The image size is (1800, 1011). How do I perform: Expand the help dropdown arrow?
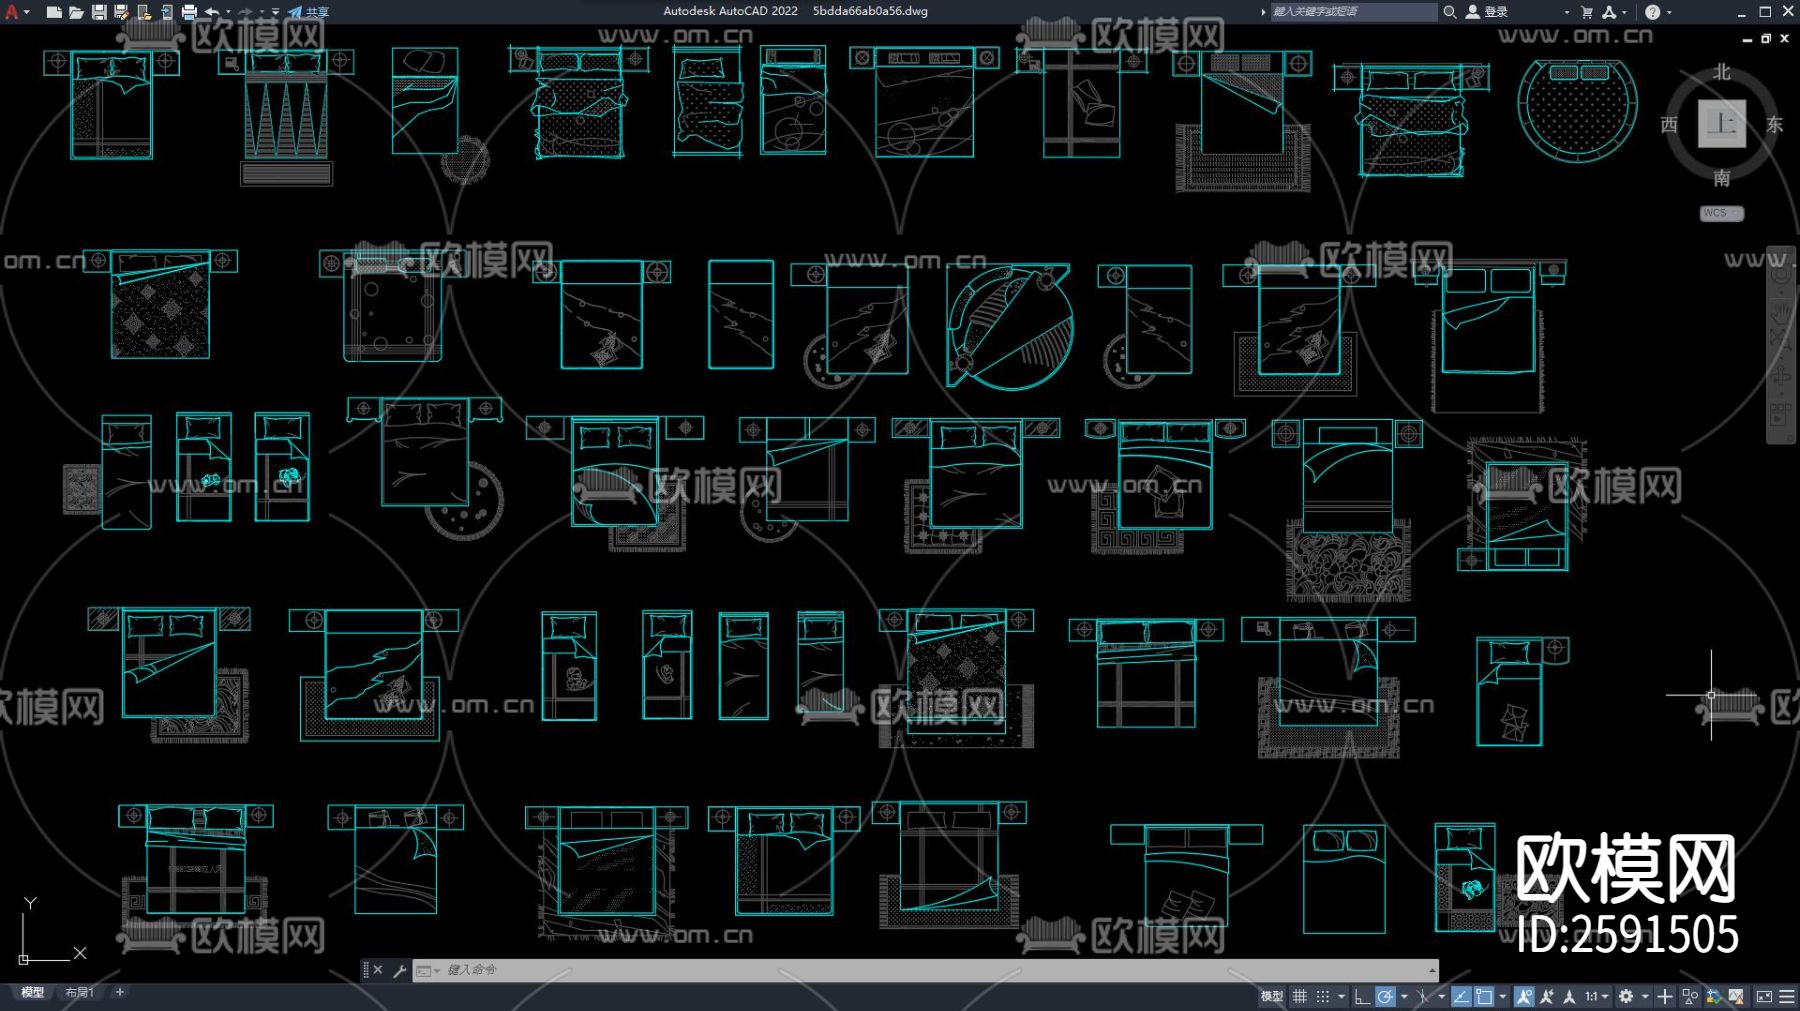pyautogui.click(x=1669, y=12)
